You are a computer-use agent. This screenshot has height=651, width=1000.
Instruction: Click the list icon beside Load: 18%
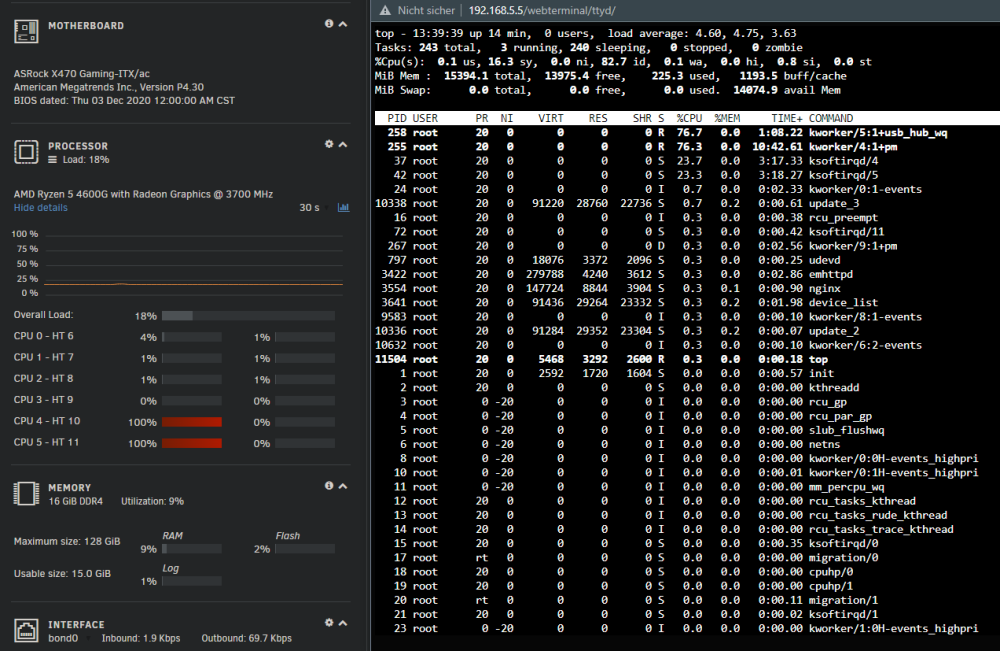52,159
